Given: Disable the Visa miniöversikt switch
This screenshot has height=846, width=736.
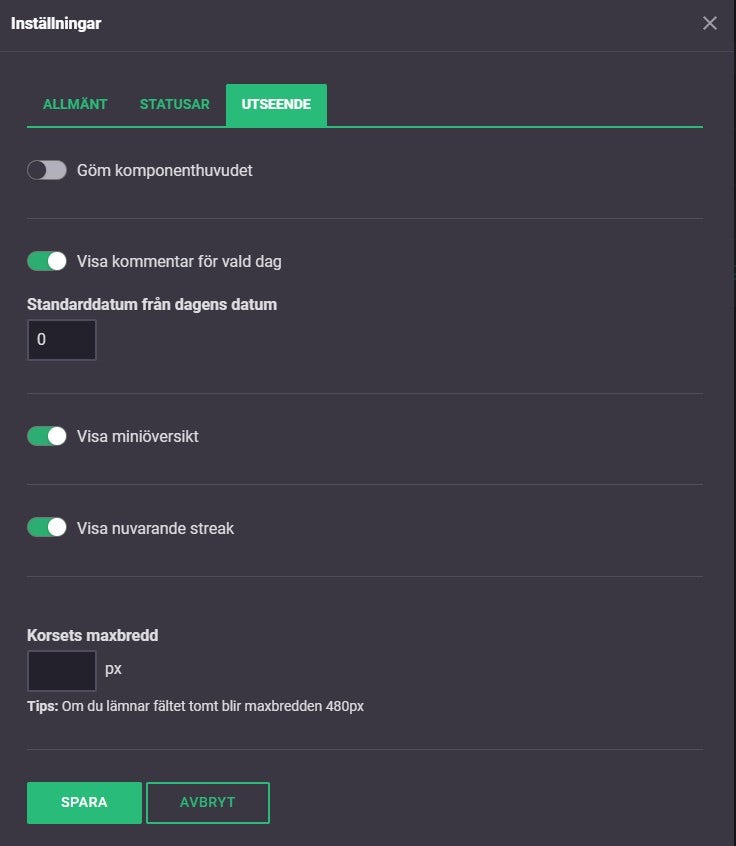Looking at the screenshot, I should click(x=47, y=436).
